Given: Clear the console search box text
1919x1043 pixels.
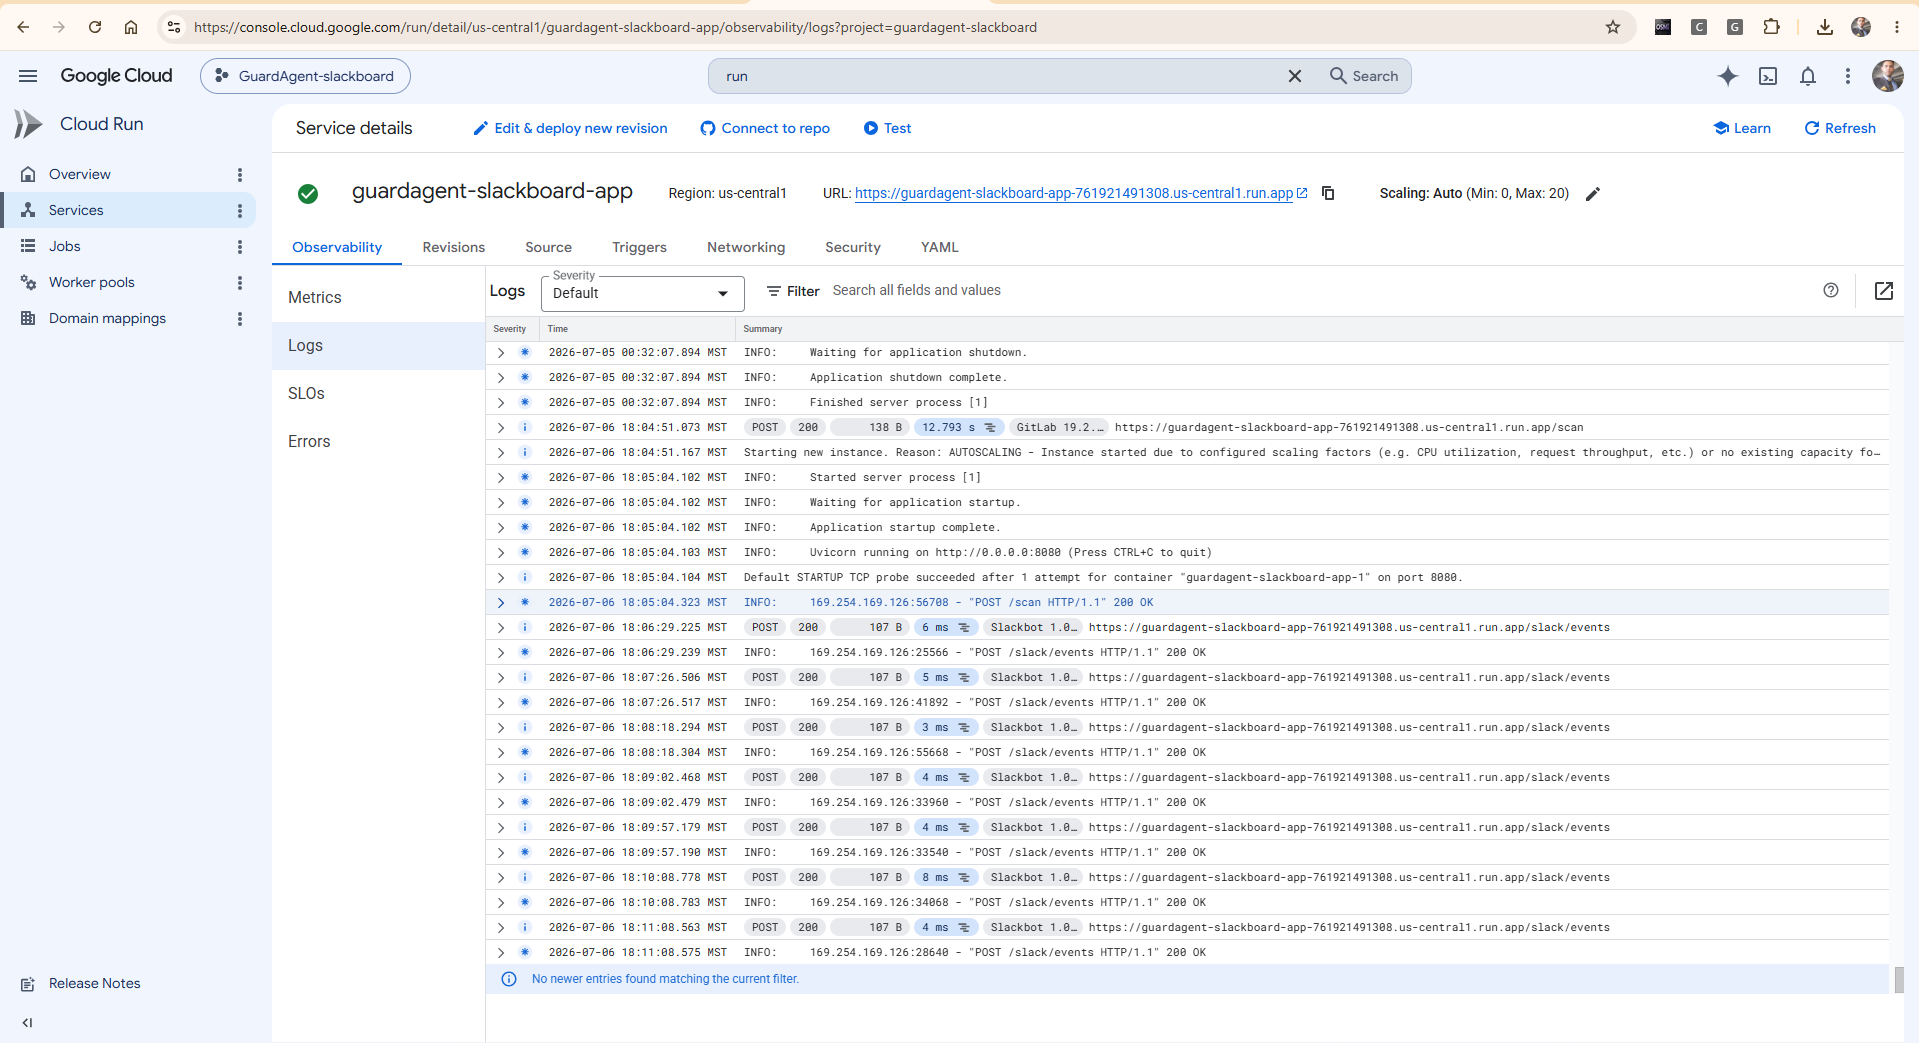Looking at the screenshot, I should [x=1295, y=76].
